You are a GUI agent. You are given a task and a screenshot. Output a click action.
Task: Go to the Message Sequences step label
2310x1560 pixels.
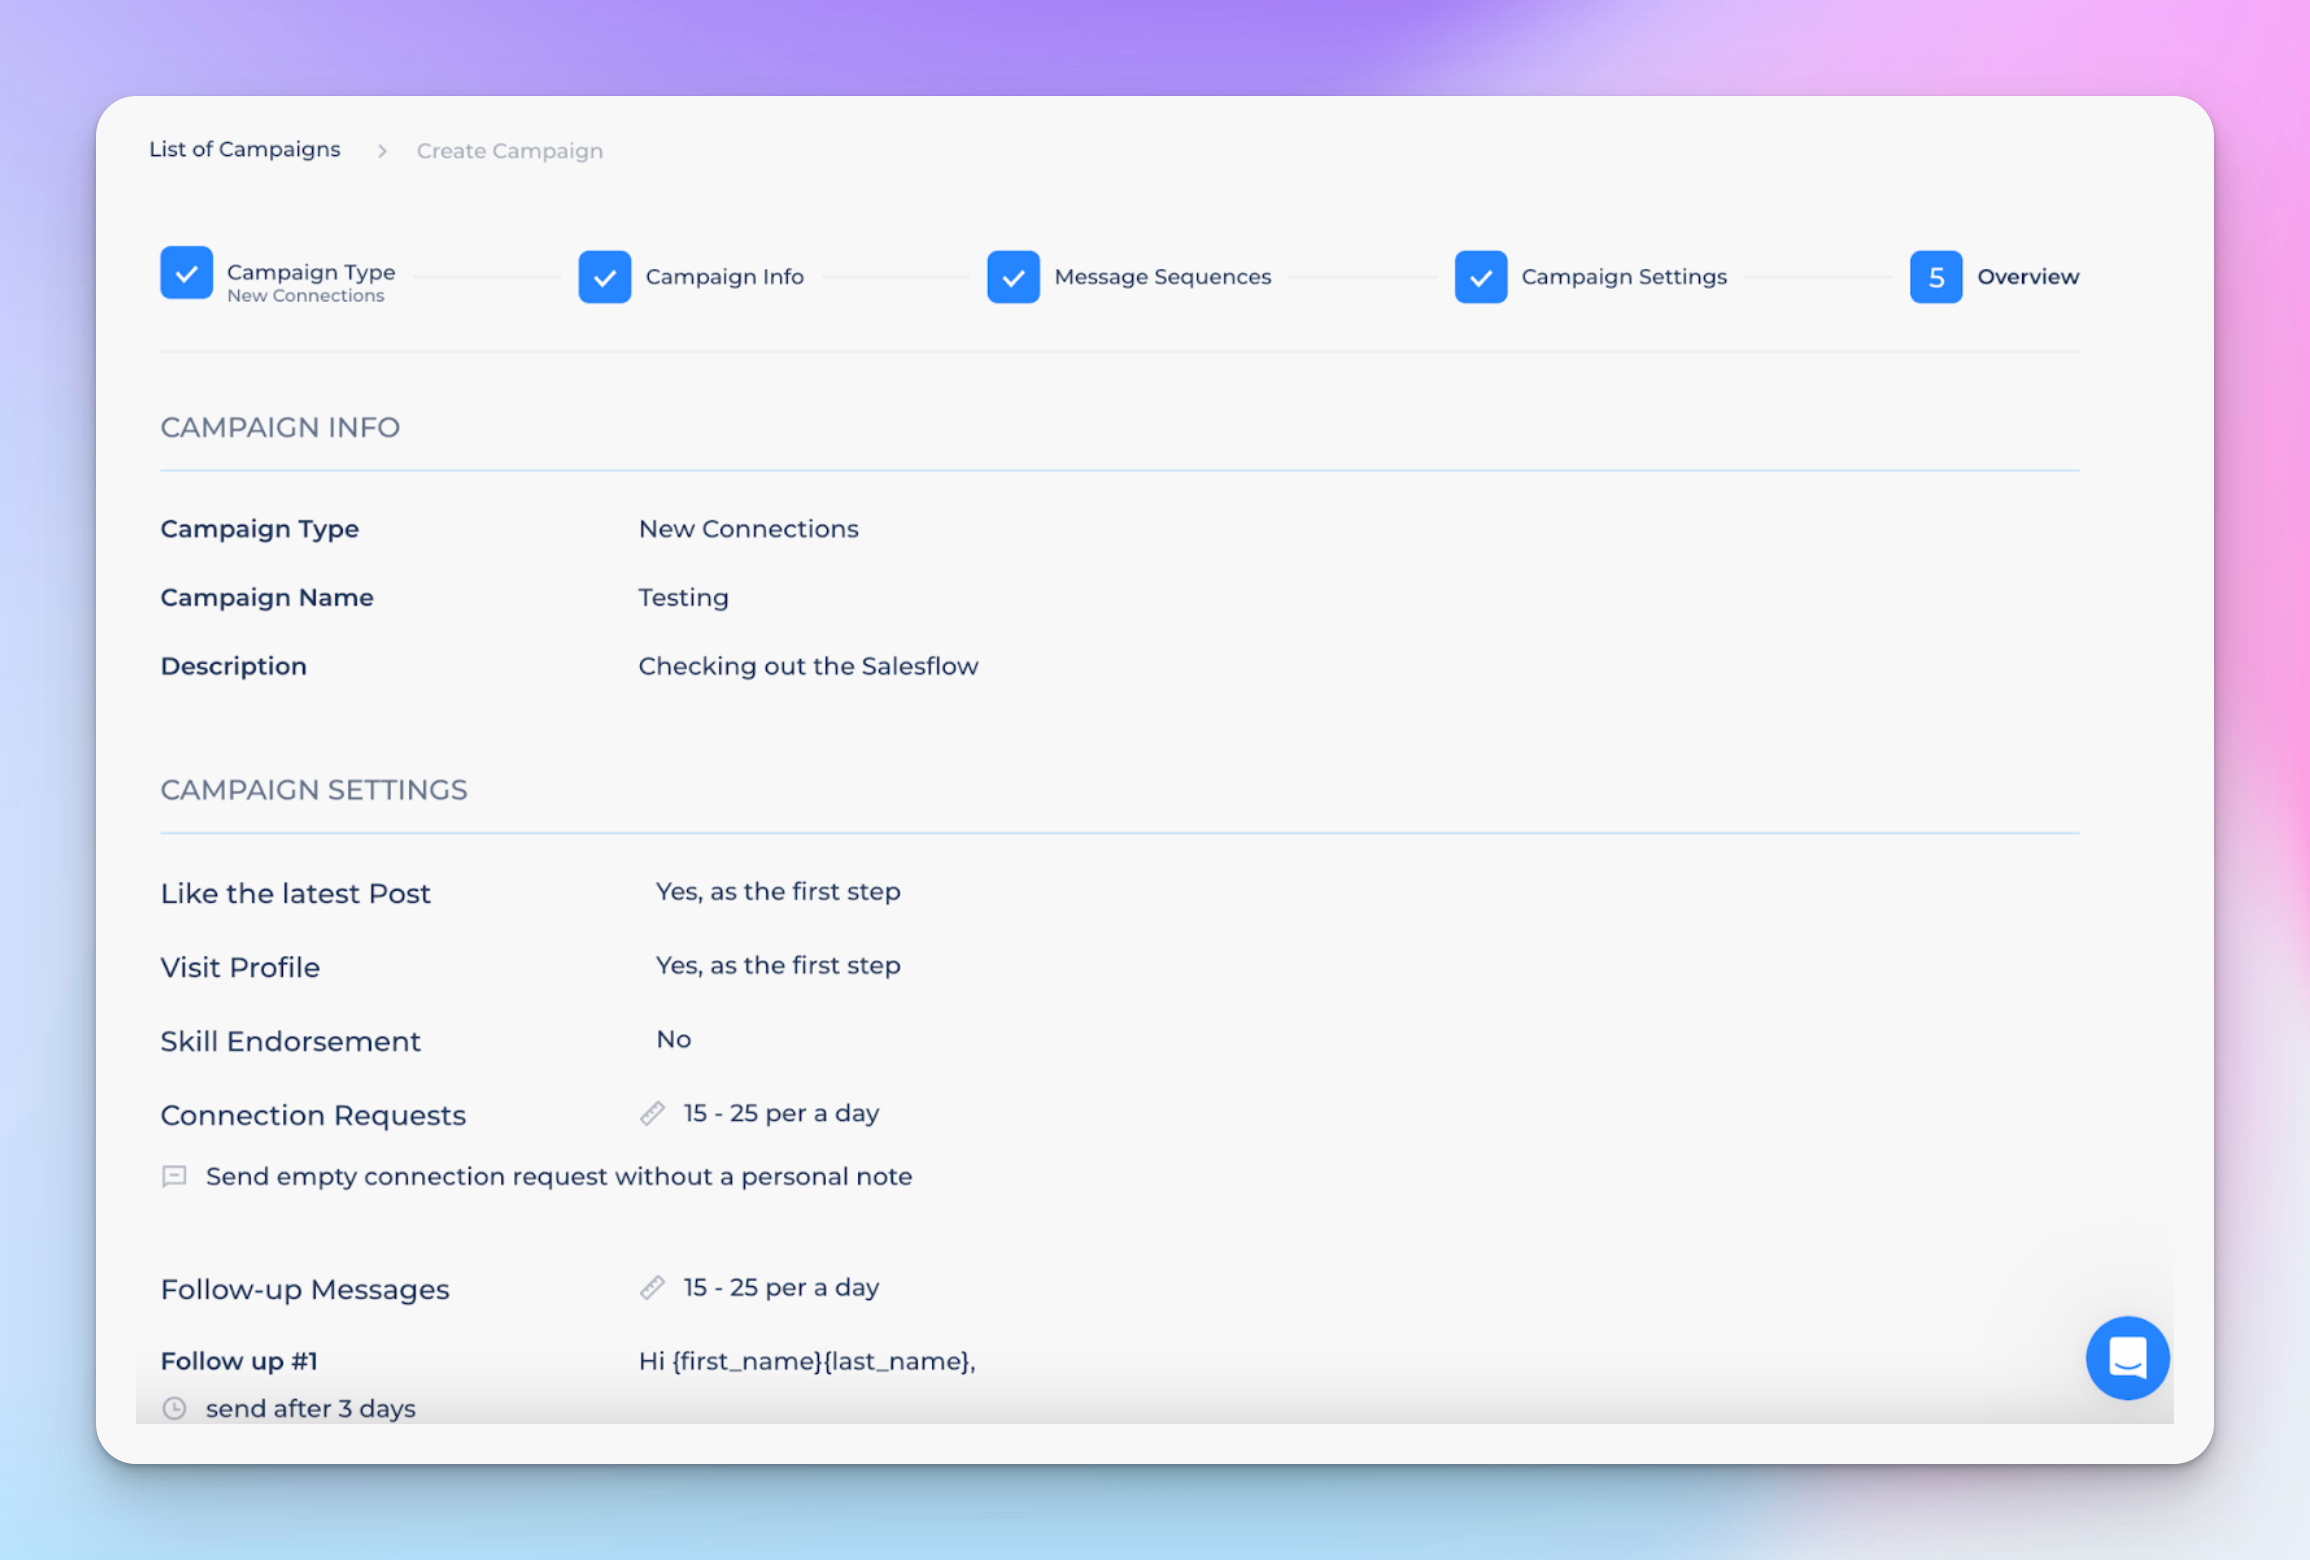pyautogui.click(x=1162, y=277)
